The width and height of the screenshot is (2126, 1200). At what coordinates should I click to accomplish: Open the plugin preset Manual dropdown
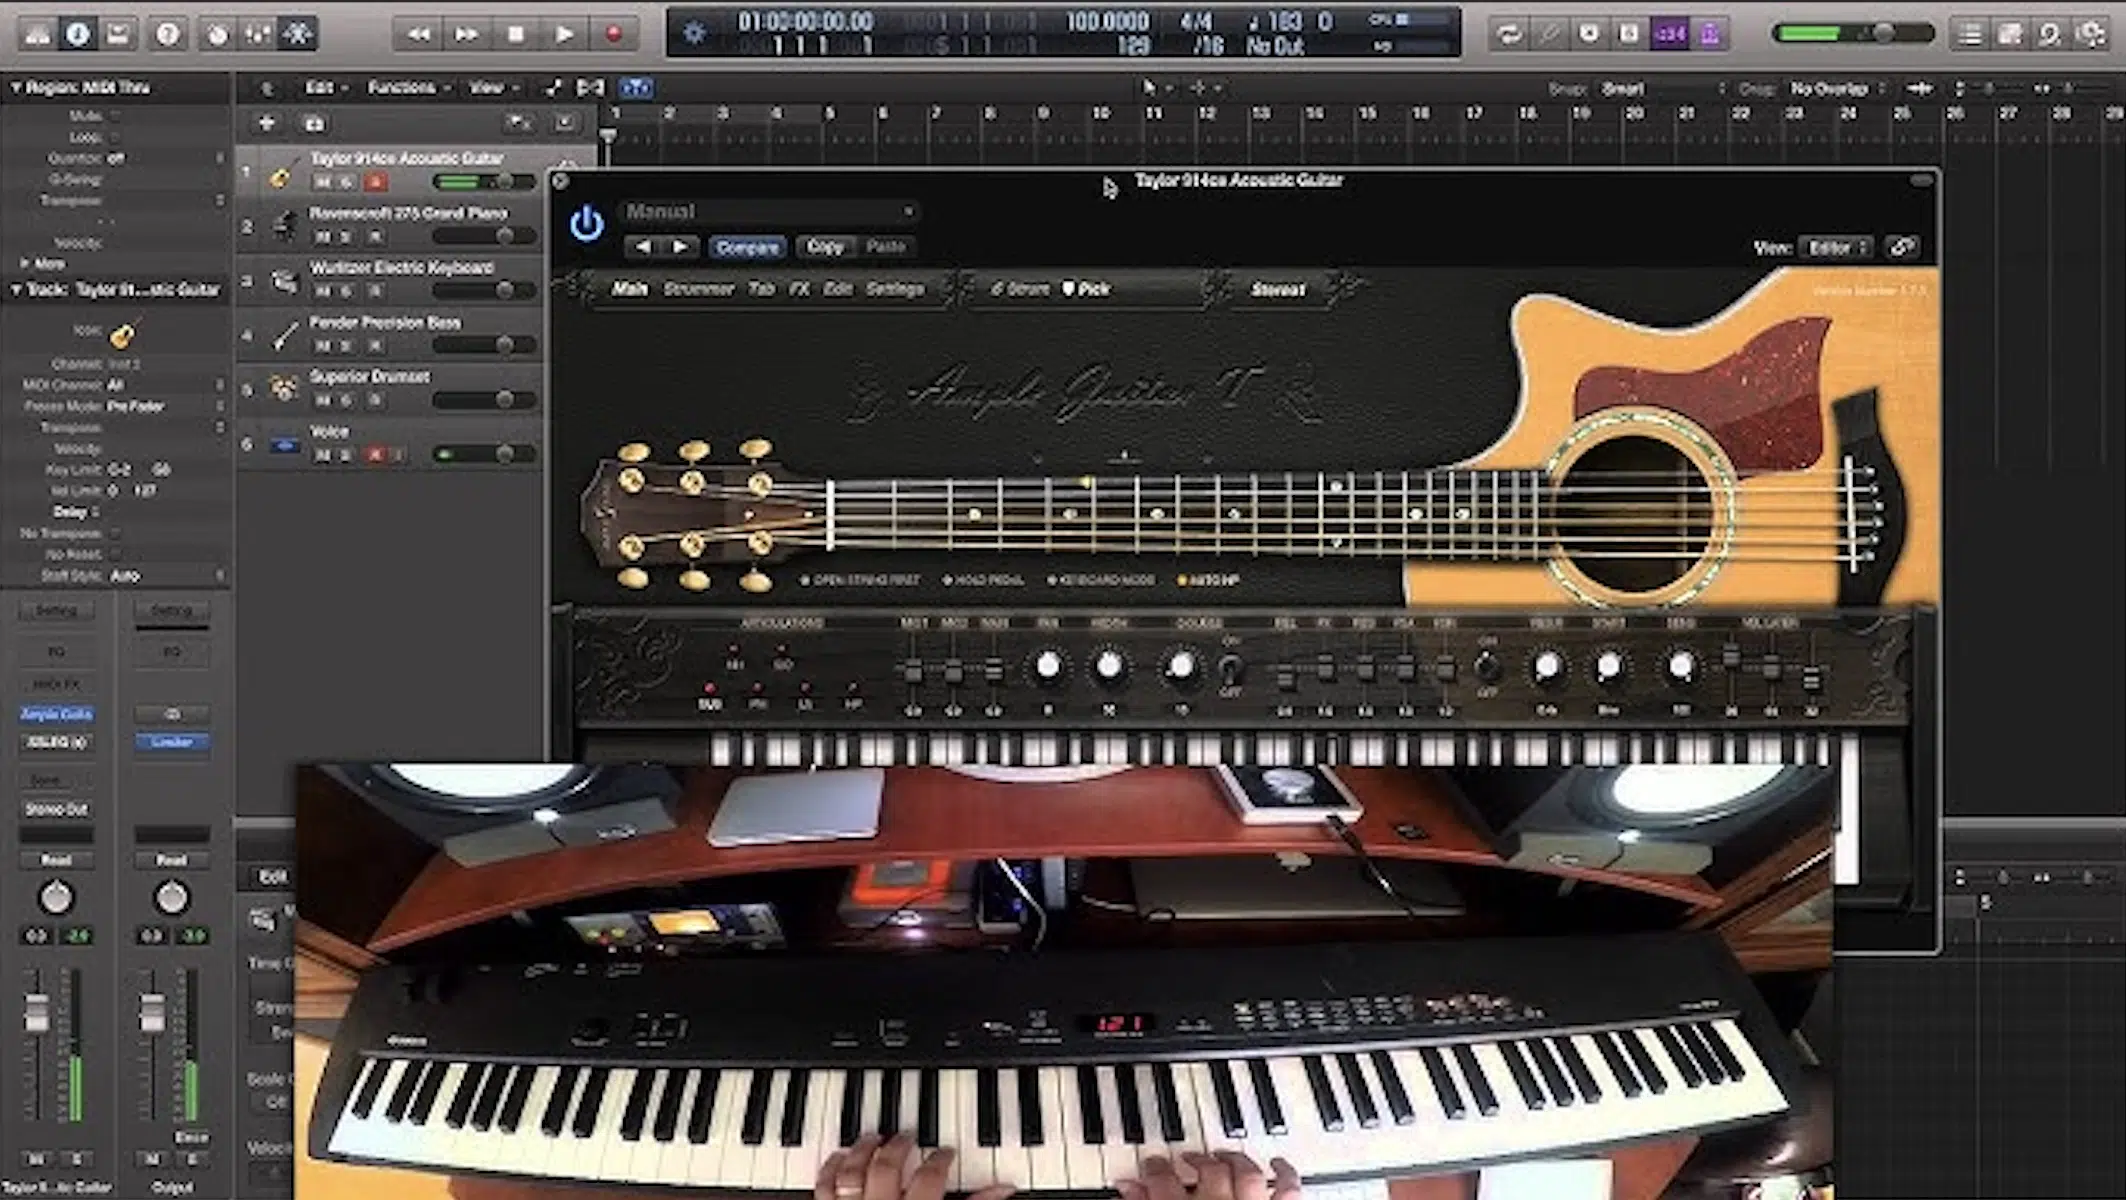tap(768, 211)
